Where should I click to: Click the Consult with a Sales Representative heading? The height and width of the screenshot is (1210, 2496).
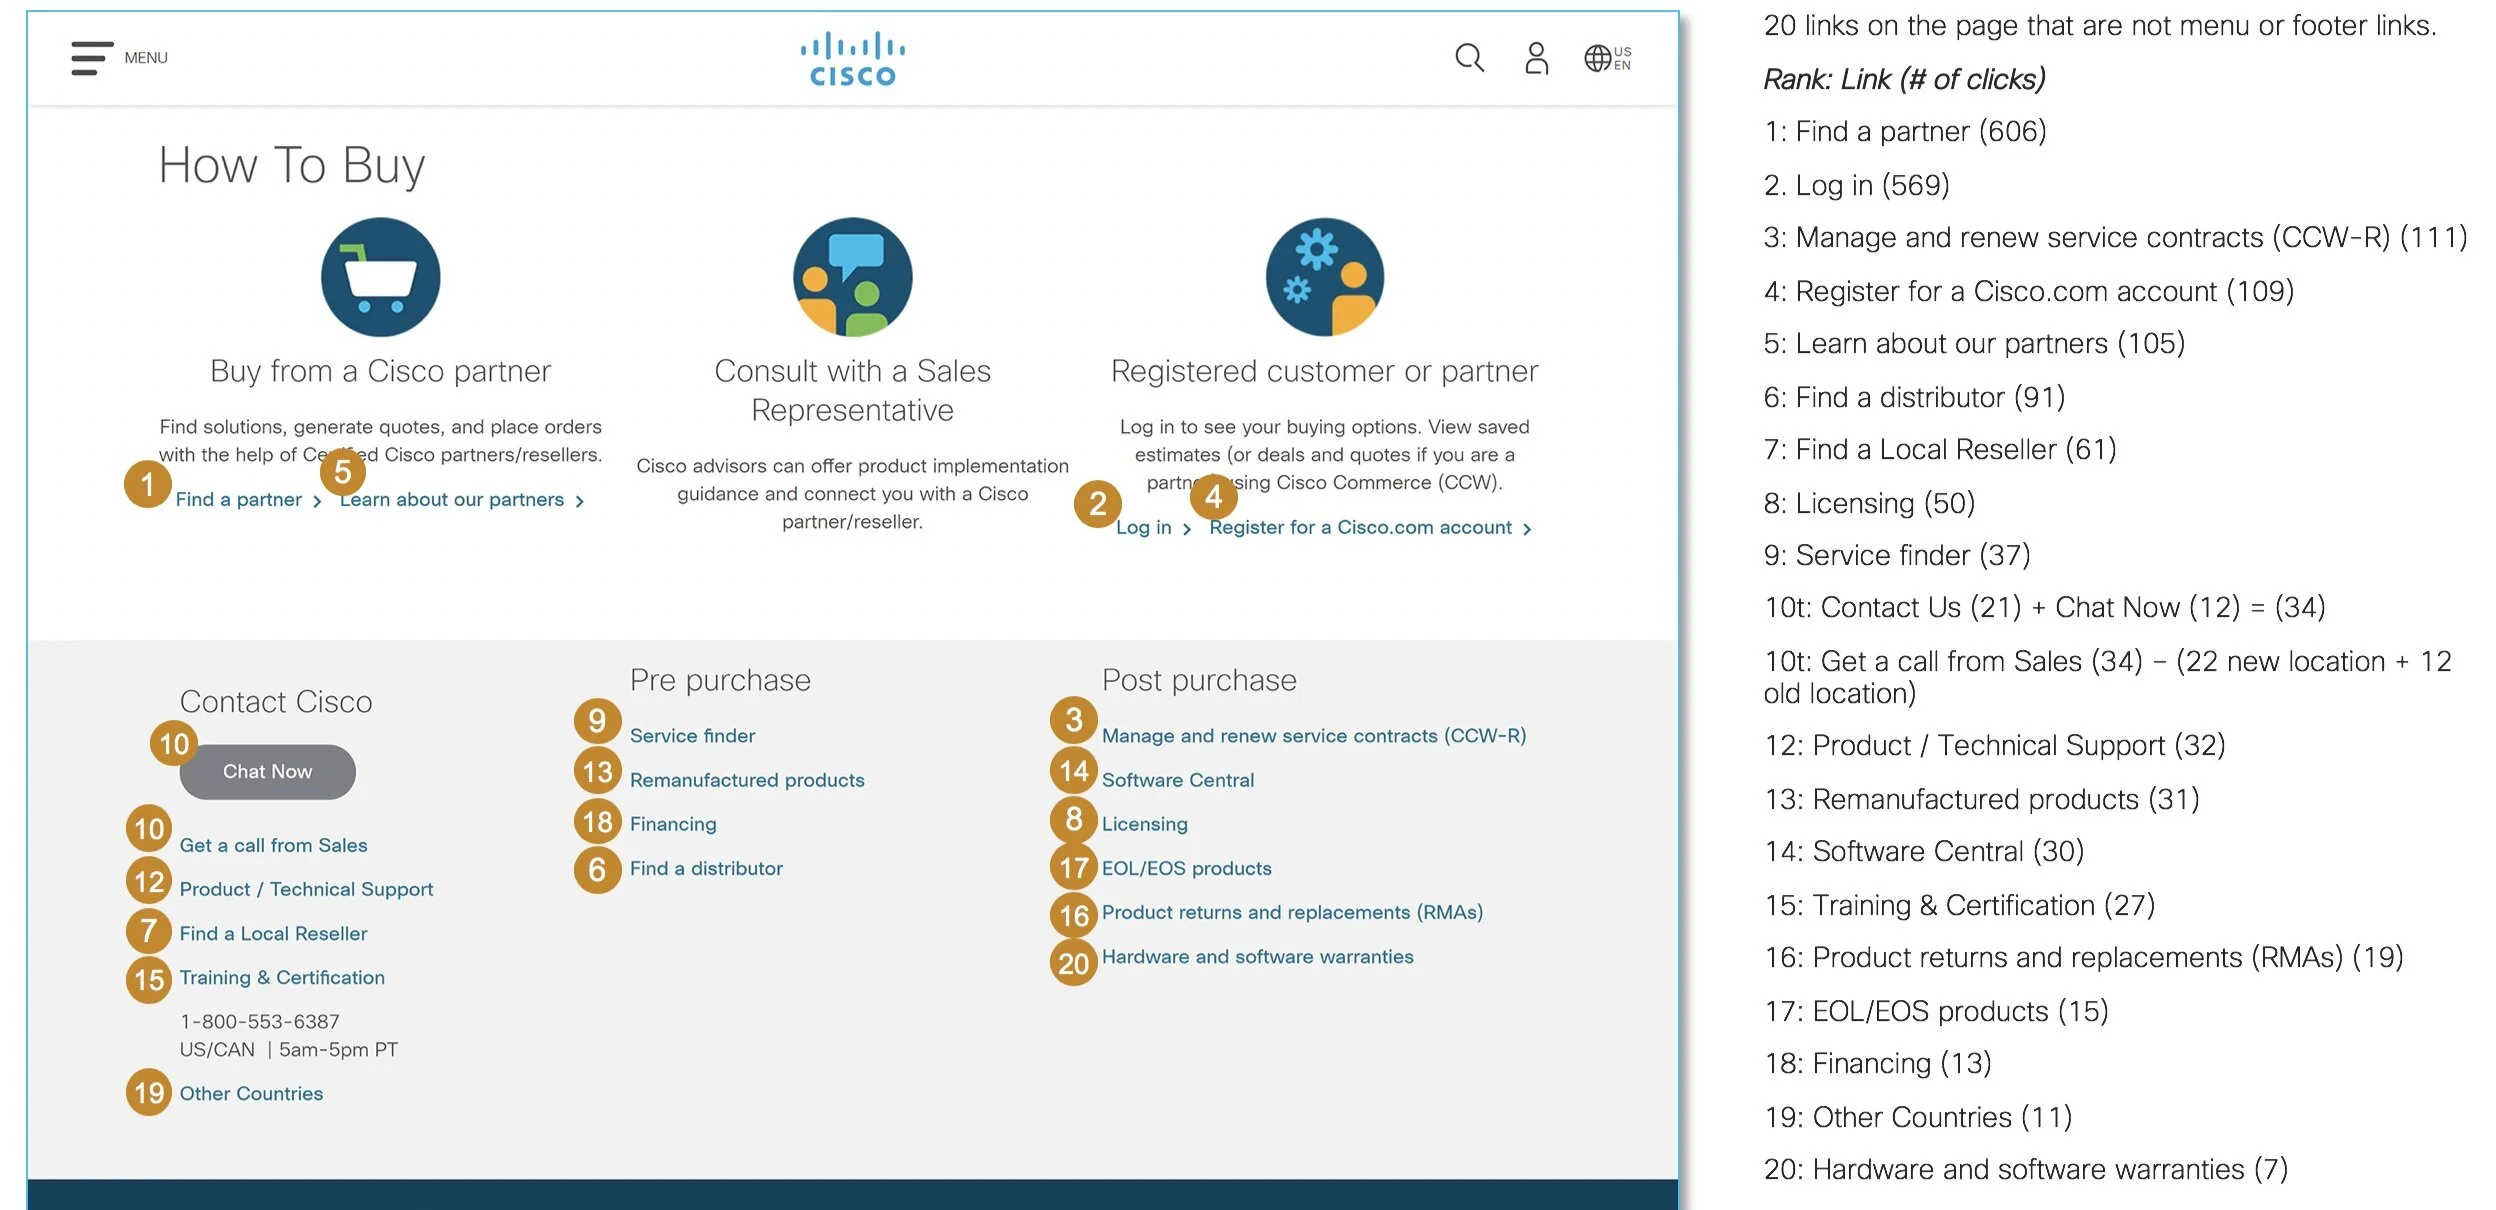852,390
